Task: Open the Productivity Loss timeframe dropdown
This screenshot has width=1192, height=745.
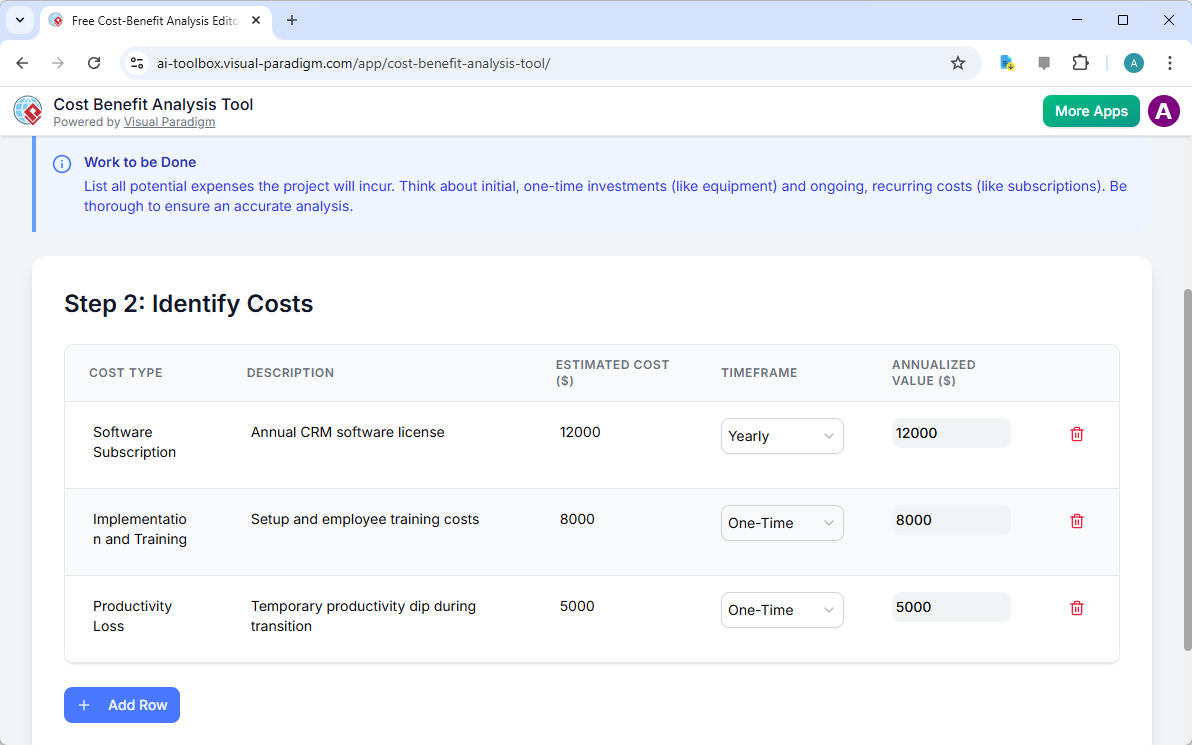Action: (782, 610)
